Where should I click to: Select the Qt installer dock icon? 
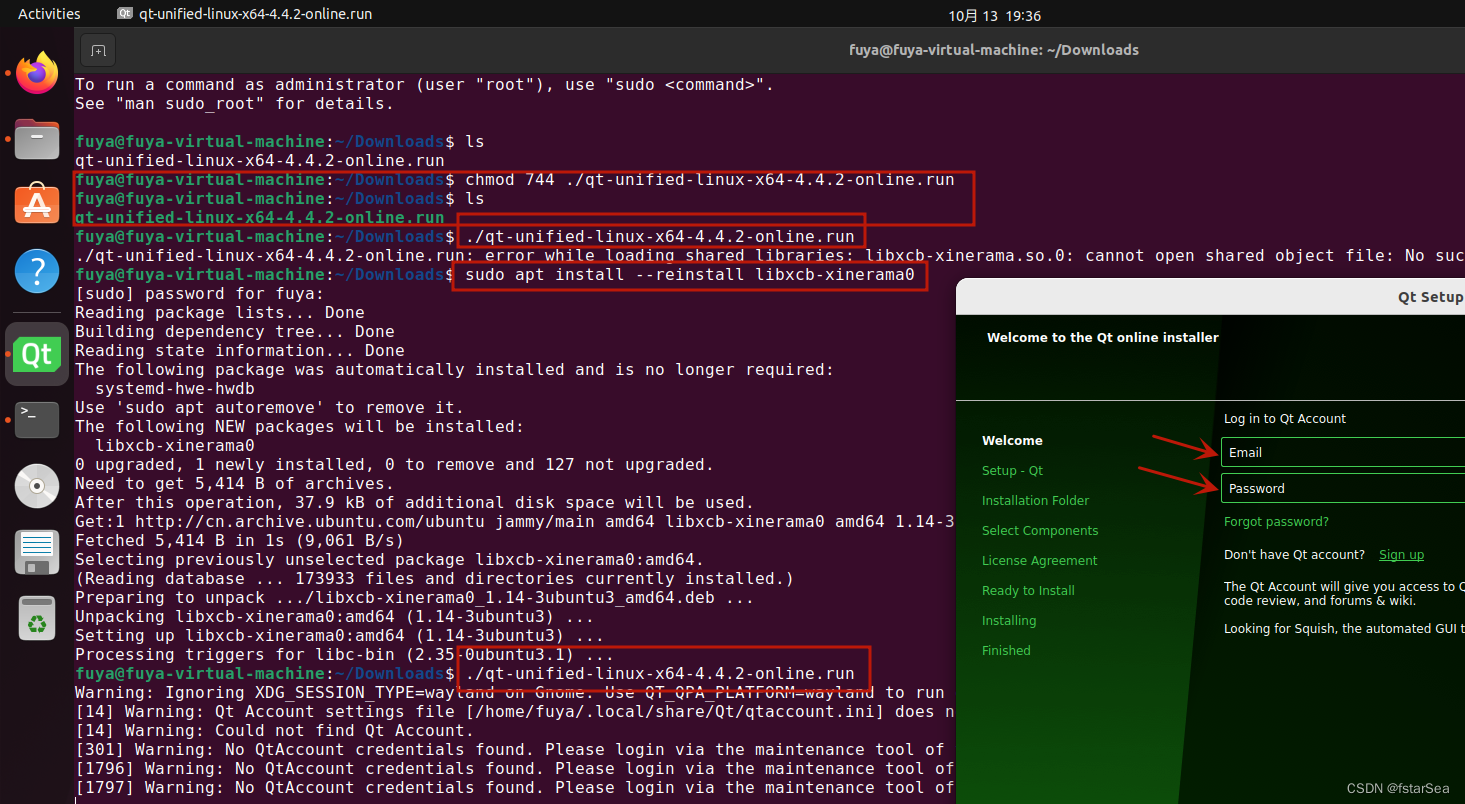tap(37, 354)
